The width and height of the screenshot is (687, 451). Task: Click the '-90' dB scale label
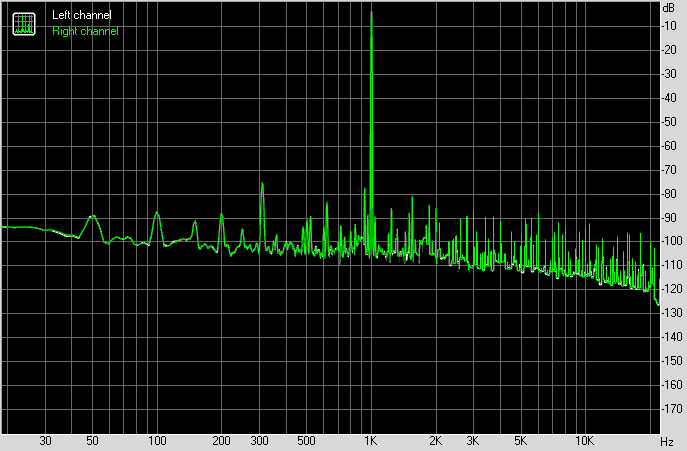tap(669, 217)
